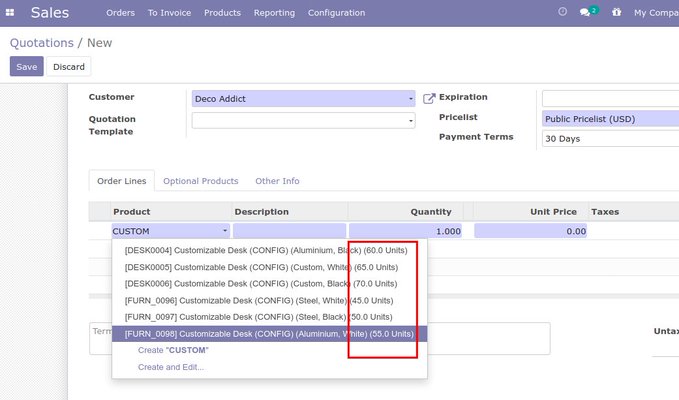Screen dimensions: 679x400
Task: Select DESK0004 Aluminium Black desk option
Action: (x=269, y=250)
